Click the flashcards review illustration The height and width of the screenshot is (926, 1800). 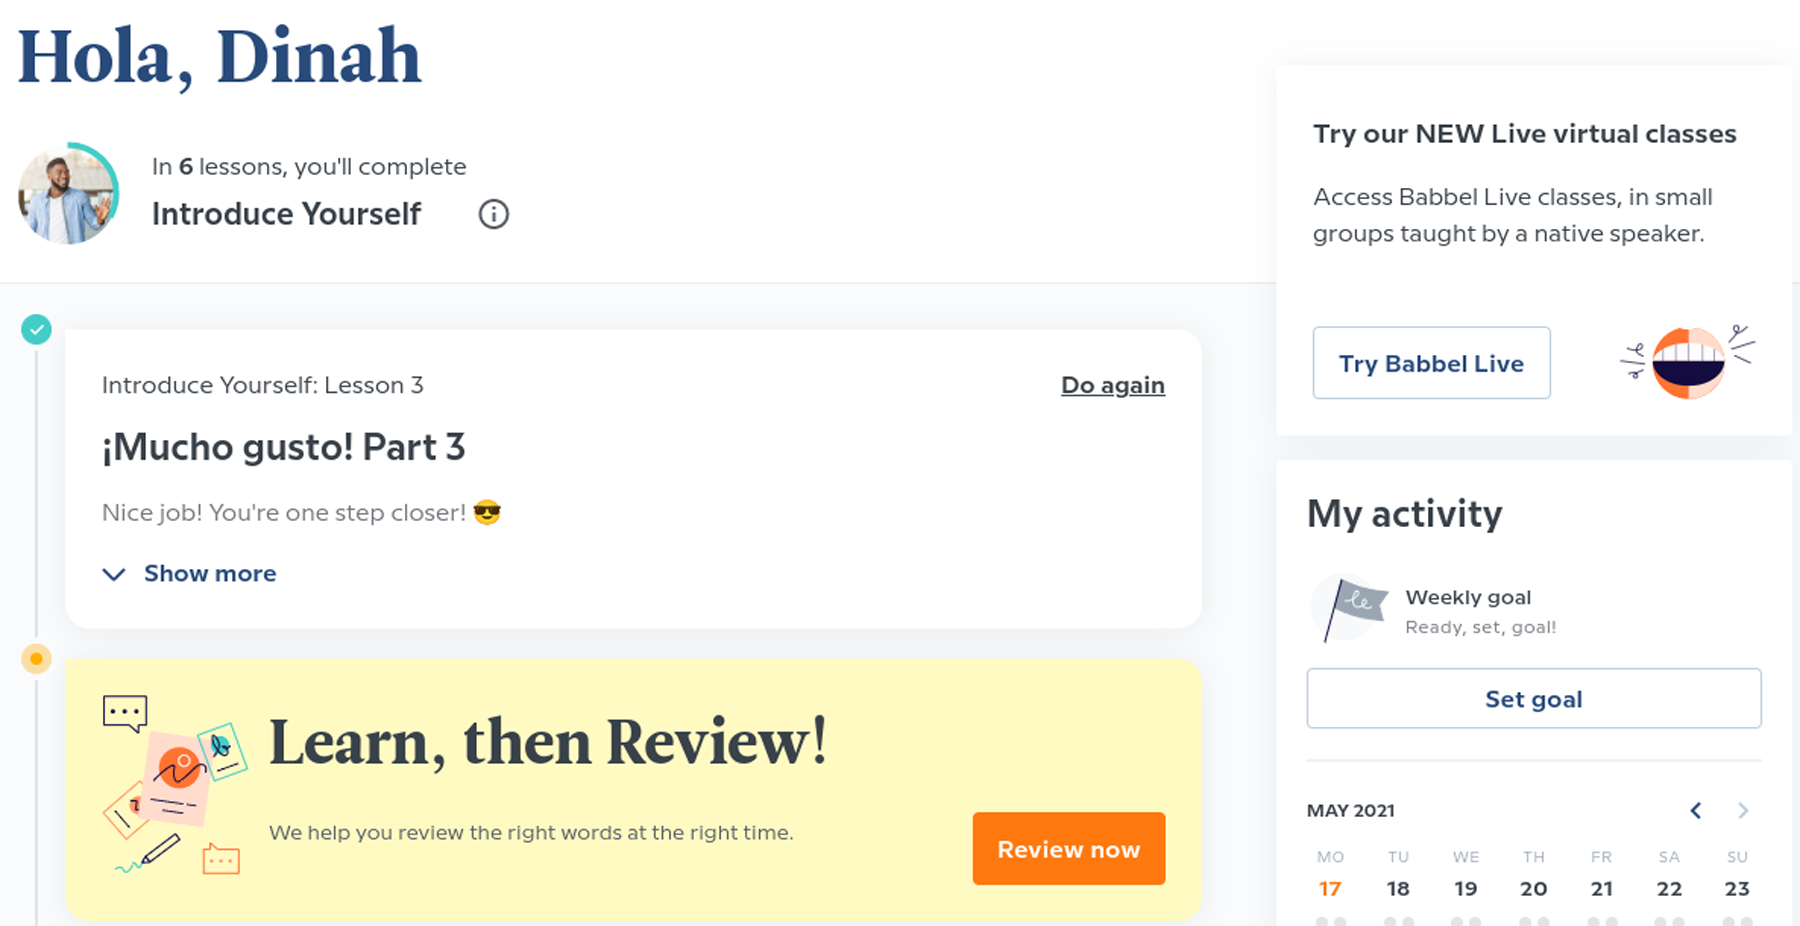(176, 785)
